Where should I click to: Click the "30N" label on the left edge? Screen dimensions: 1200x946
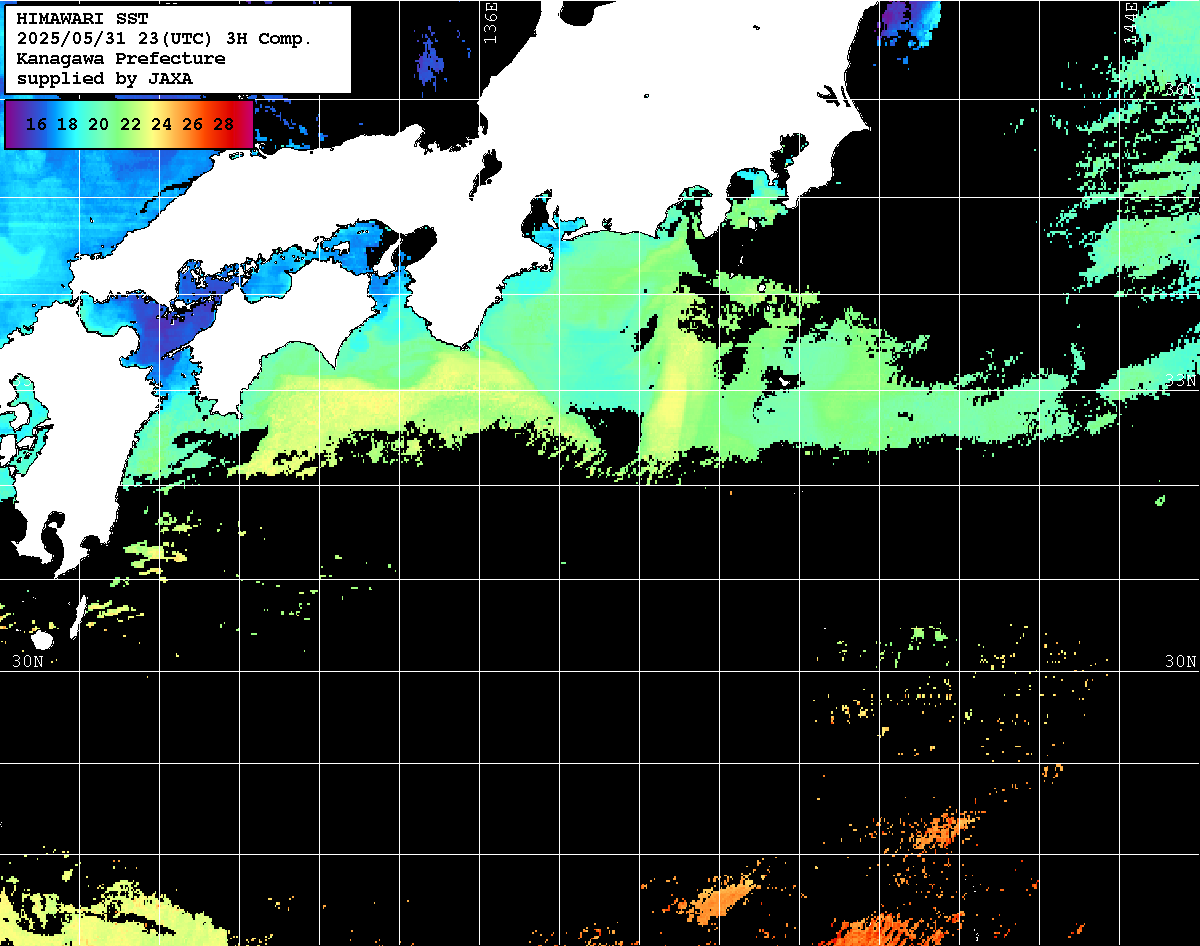(28, 662)
